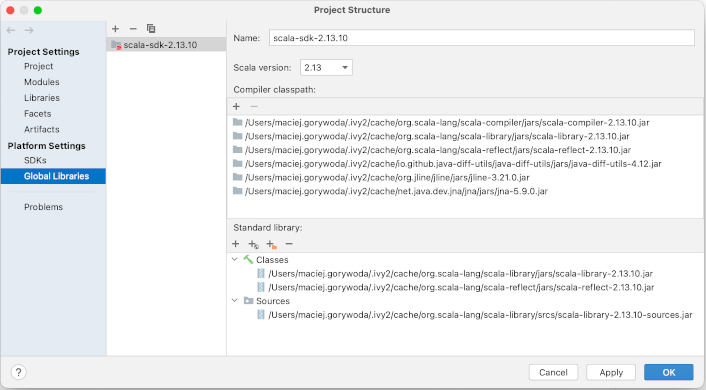Remove the selected global library

coord(133,29)
